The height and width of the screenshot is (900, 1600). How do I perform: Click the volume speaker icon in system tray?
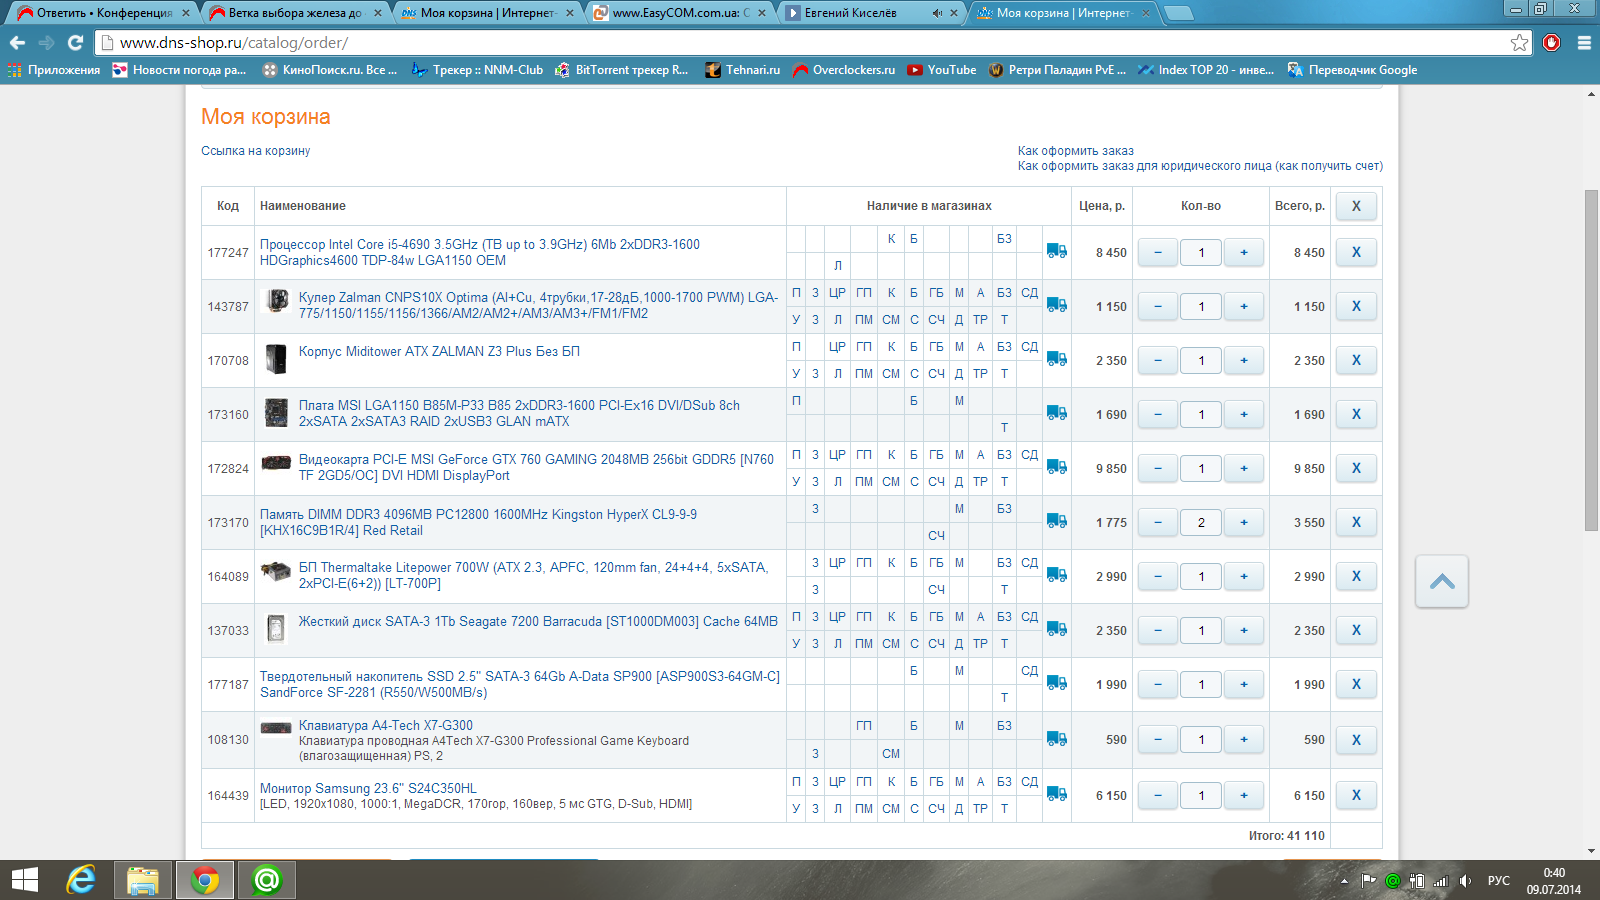tap(1465, 881)
